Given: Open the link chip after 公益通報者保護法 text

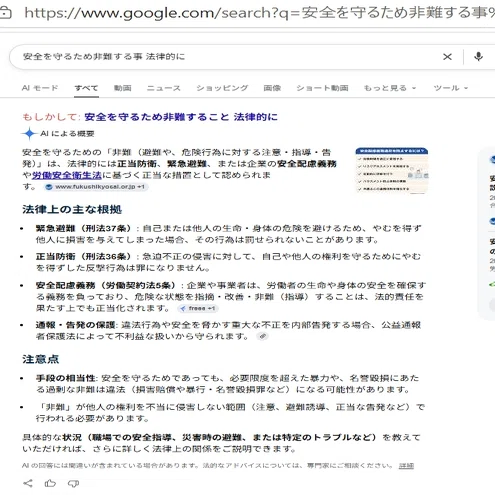Looking at the screenshot, I should point(263,336).
